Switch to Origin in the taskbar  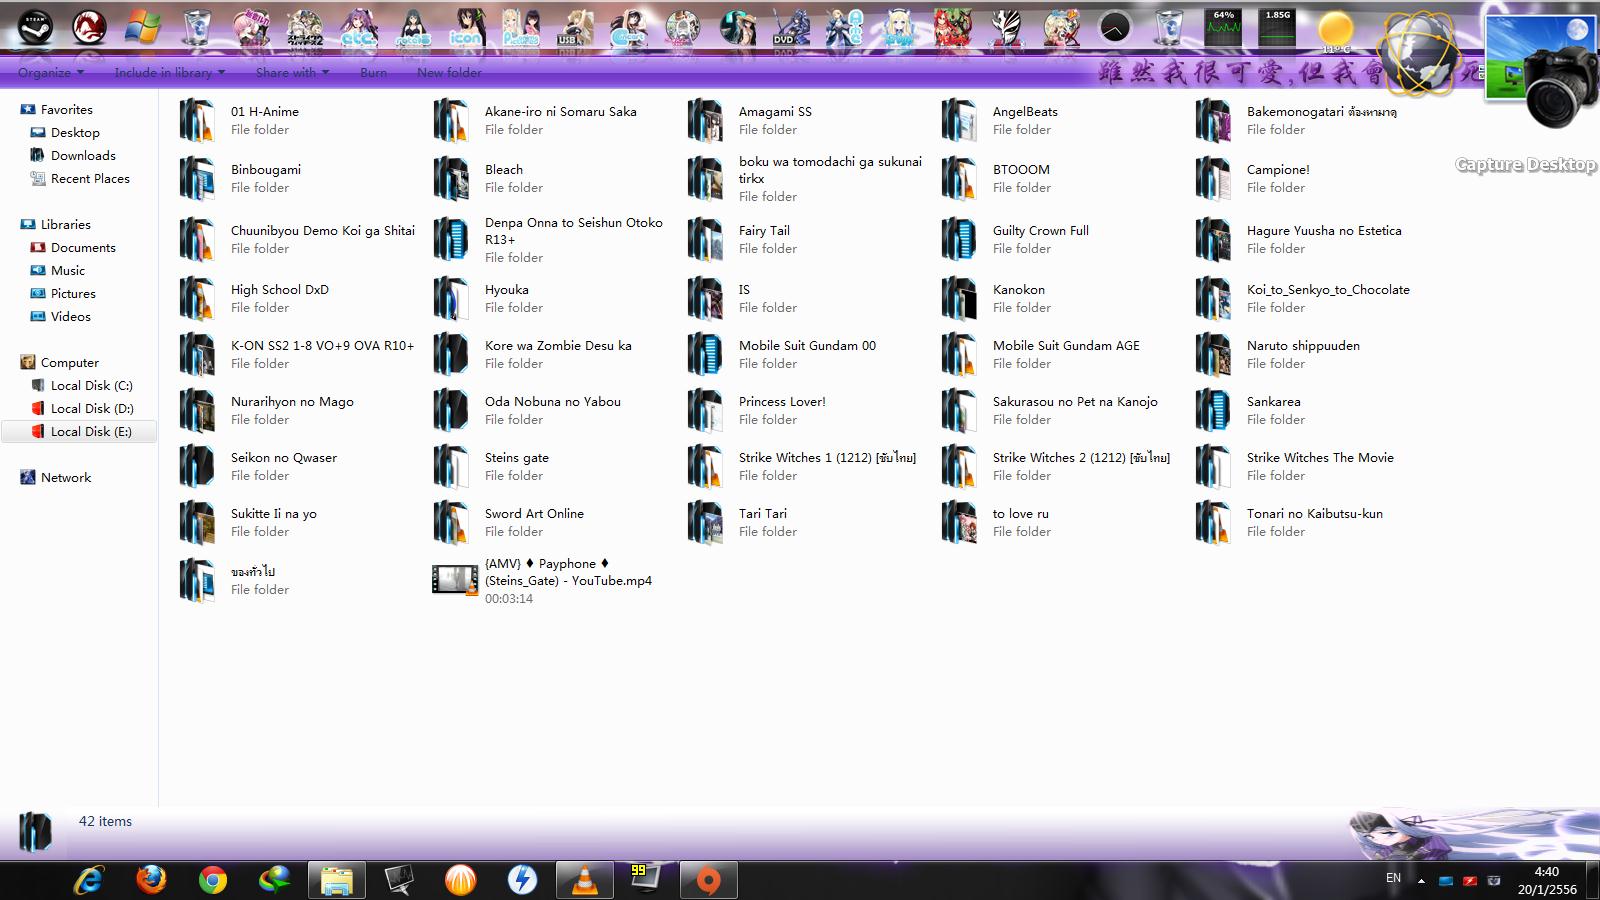point(708,880)
